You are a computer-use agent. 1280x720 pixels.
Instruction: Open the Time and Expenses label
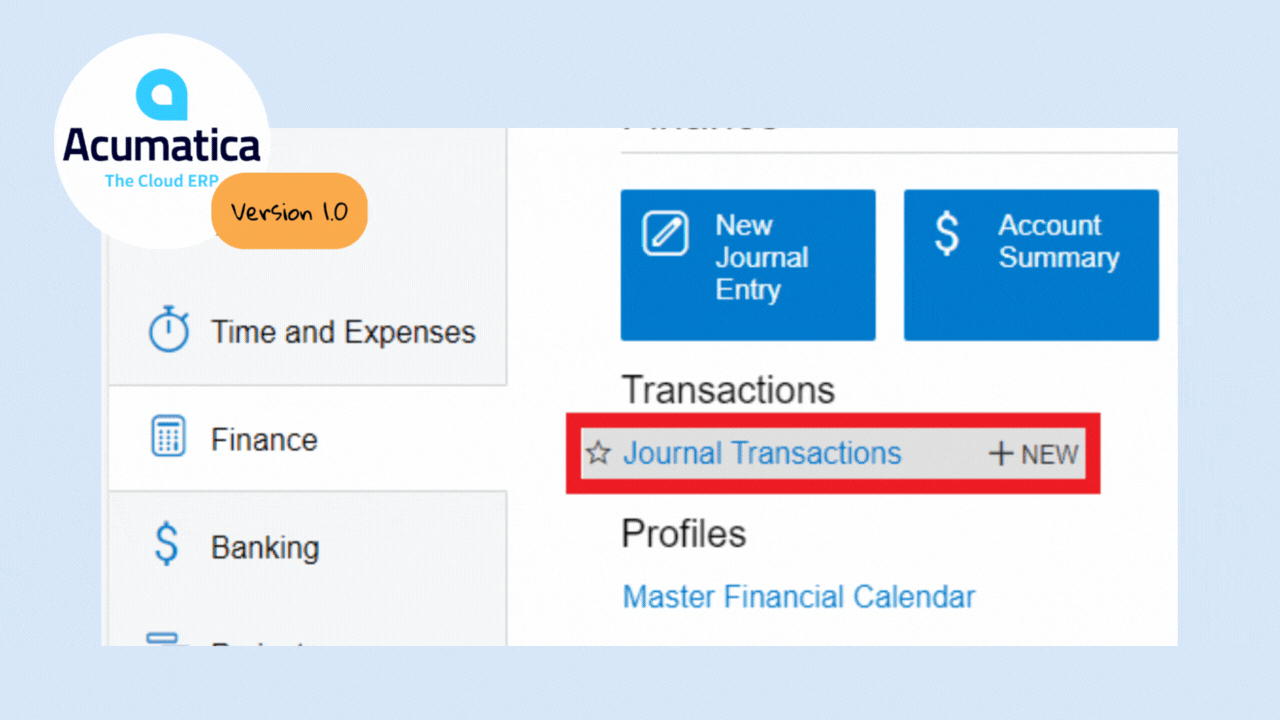point(343,332)
